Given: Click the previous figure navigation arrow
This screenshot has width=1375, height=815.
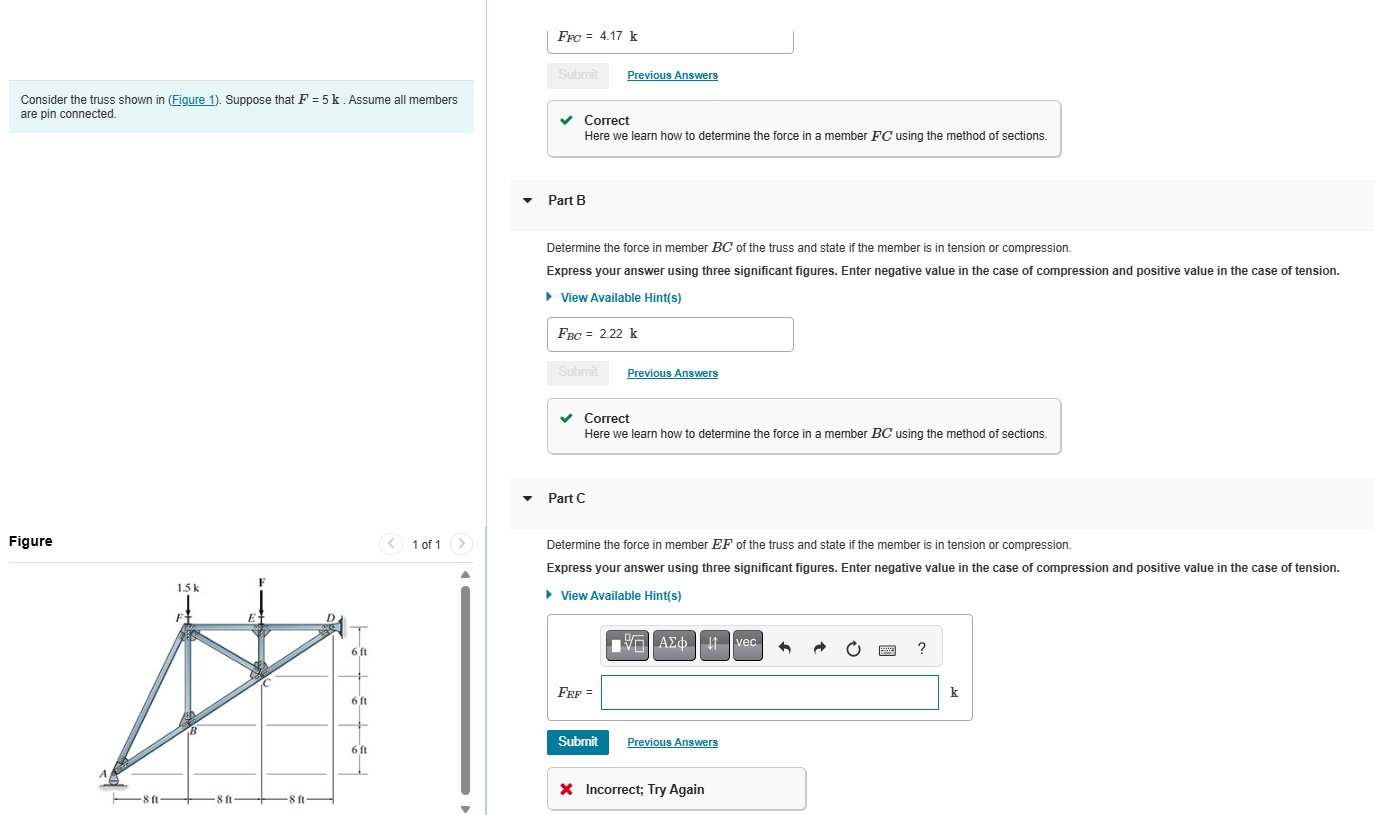Looking at the screenshot, I should pos(391,544).
